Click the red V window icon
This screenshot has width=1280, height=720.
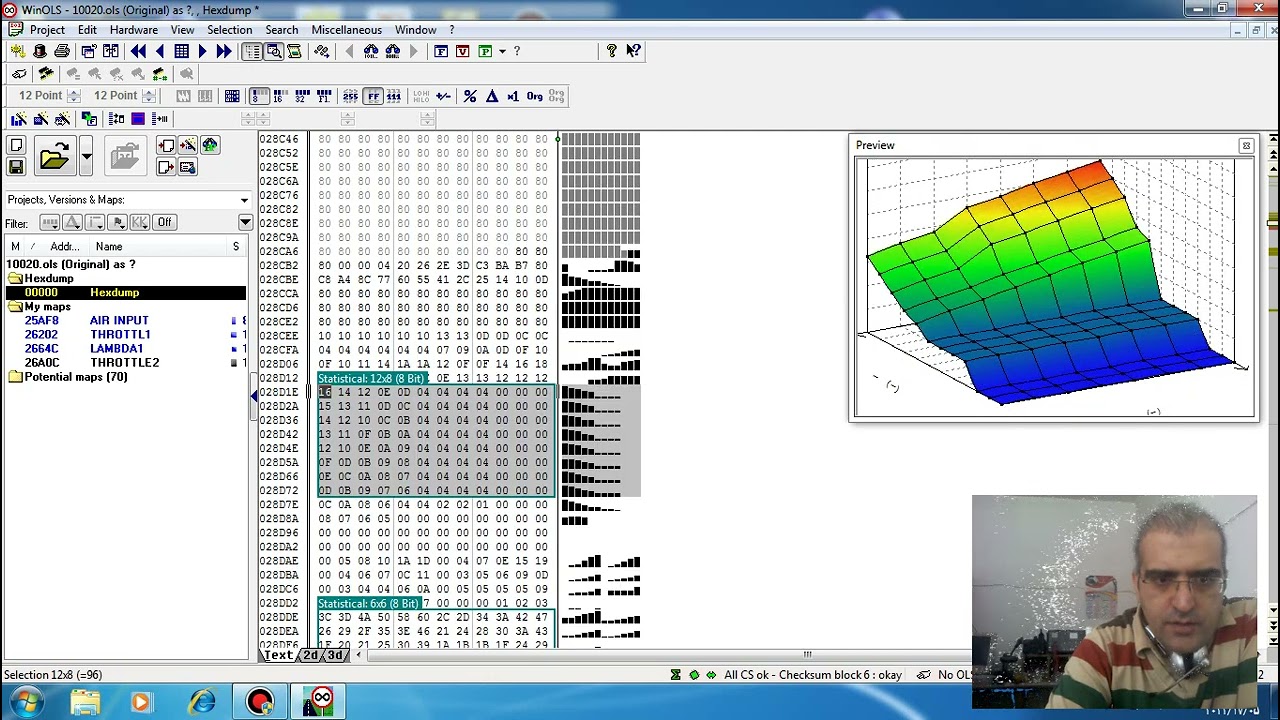click(462, 51)
